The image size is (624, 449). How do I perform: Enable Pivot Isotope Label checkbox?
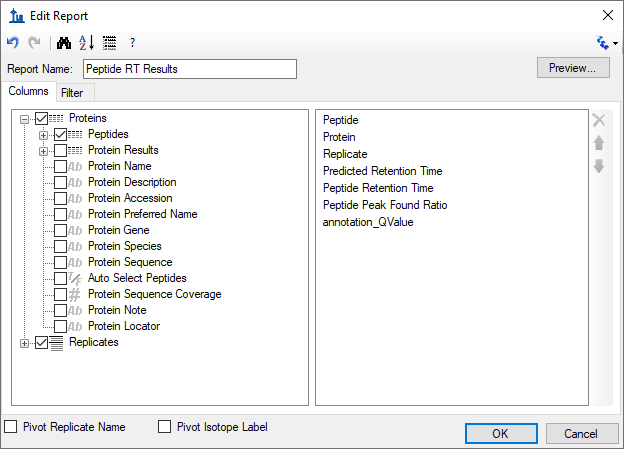(x=166, y=427)
